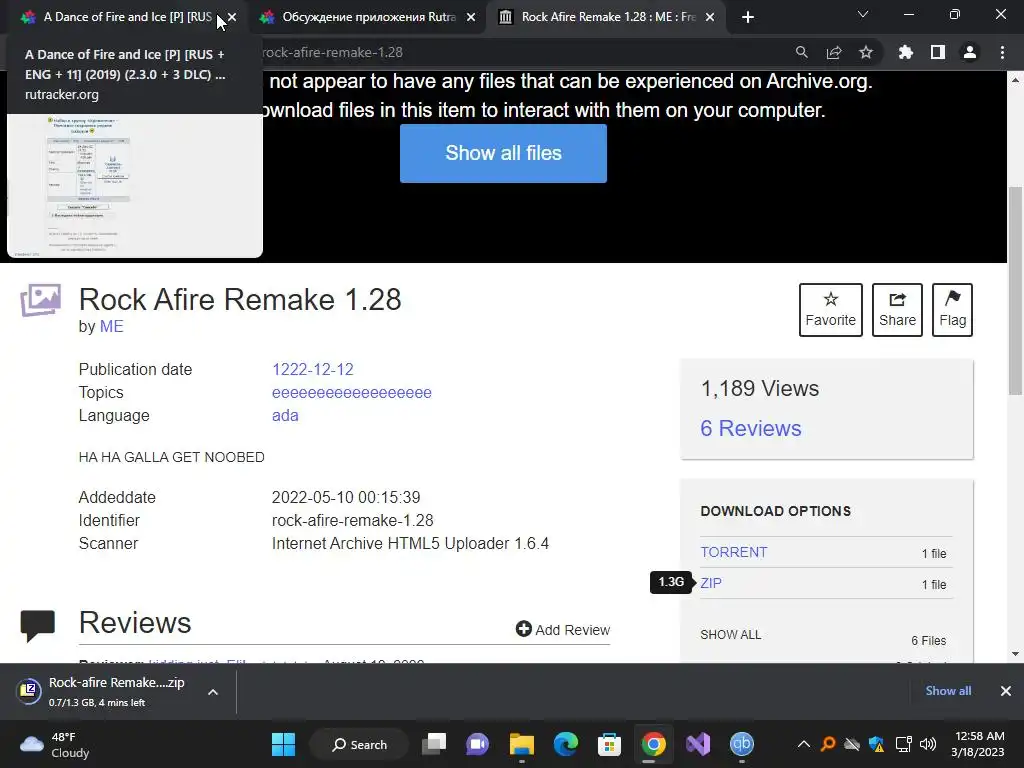
Task: Click the cloud sync tray icon
Action: pyautogui.click(x=852, y=744)
